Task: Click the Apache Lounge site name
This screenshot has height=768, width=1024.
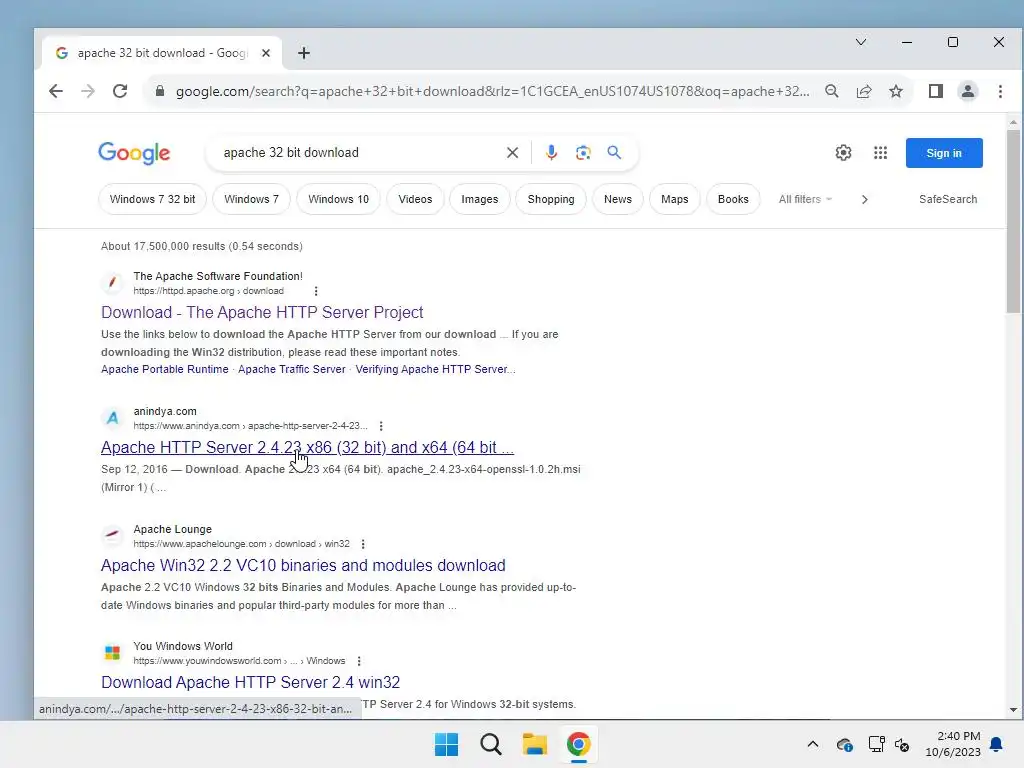Action: point(172,529)
